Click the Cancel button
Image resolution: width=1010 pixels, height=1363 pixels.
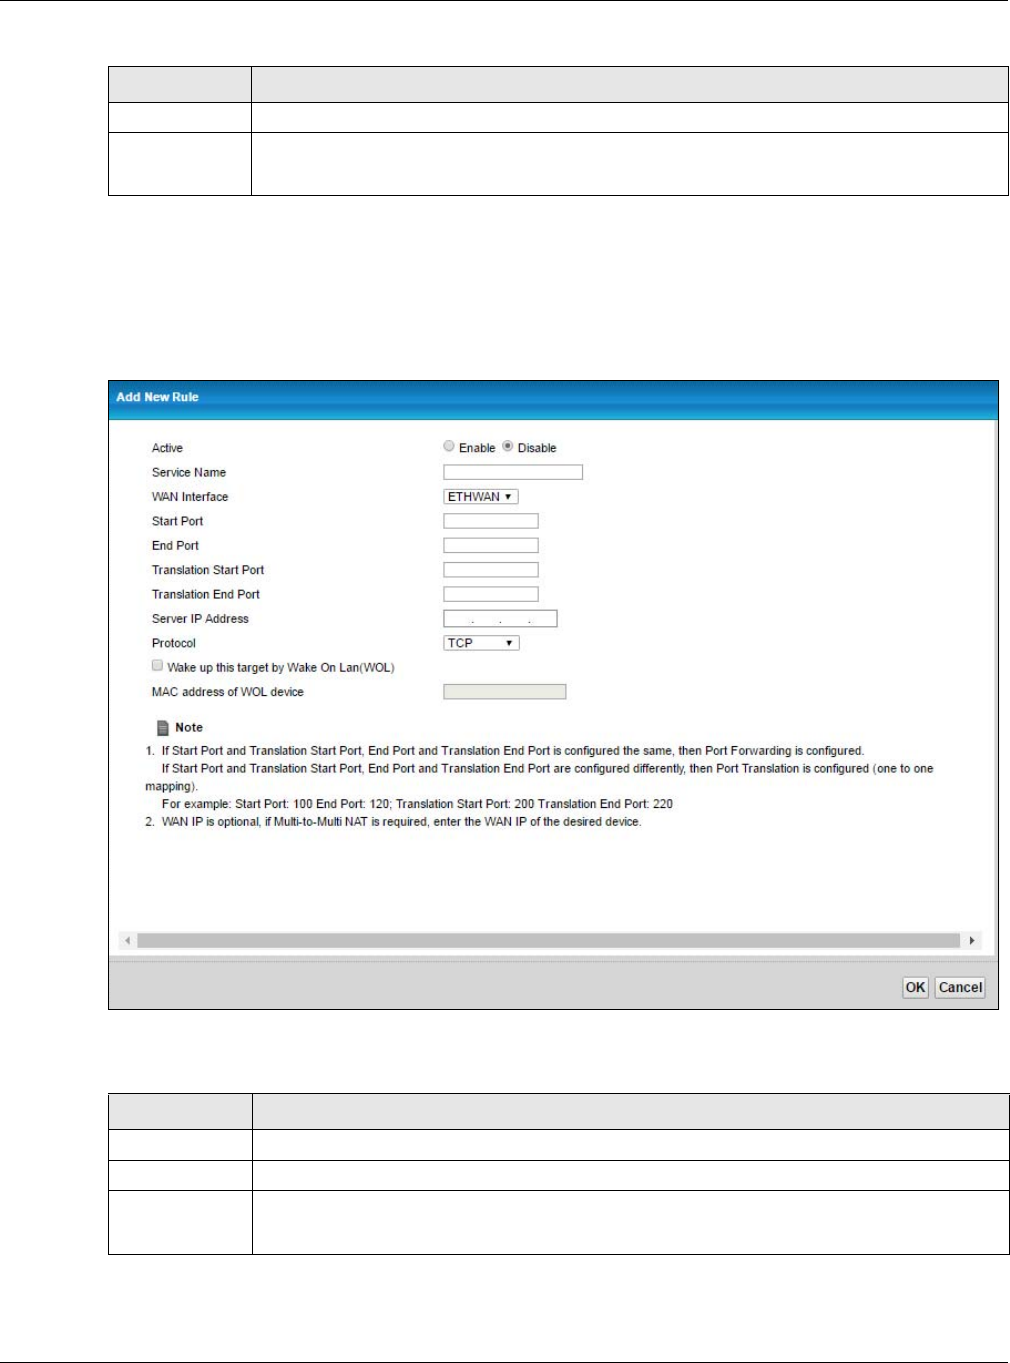tap(960, 988)
